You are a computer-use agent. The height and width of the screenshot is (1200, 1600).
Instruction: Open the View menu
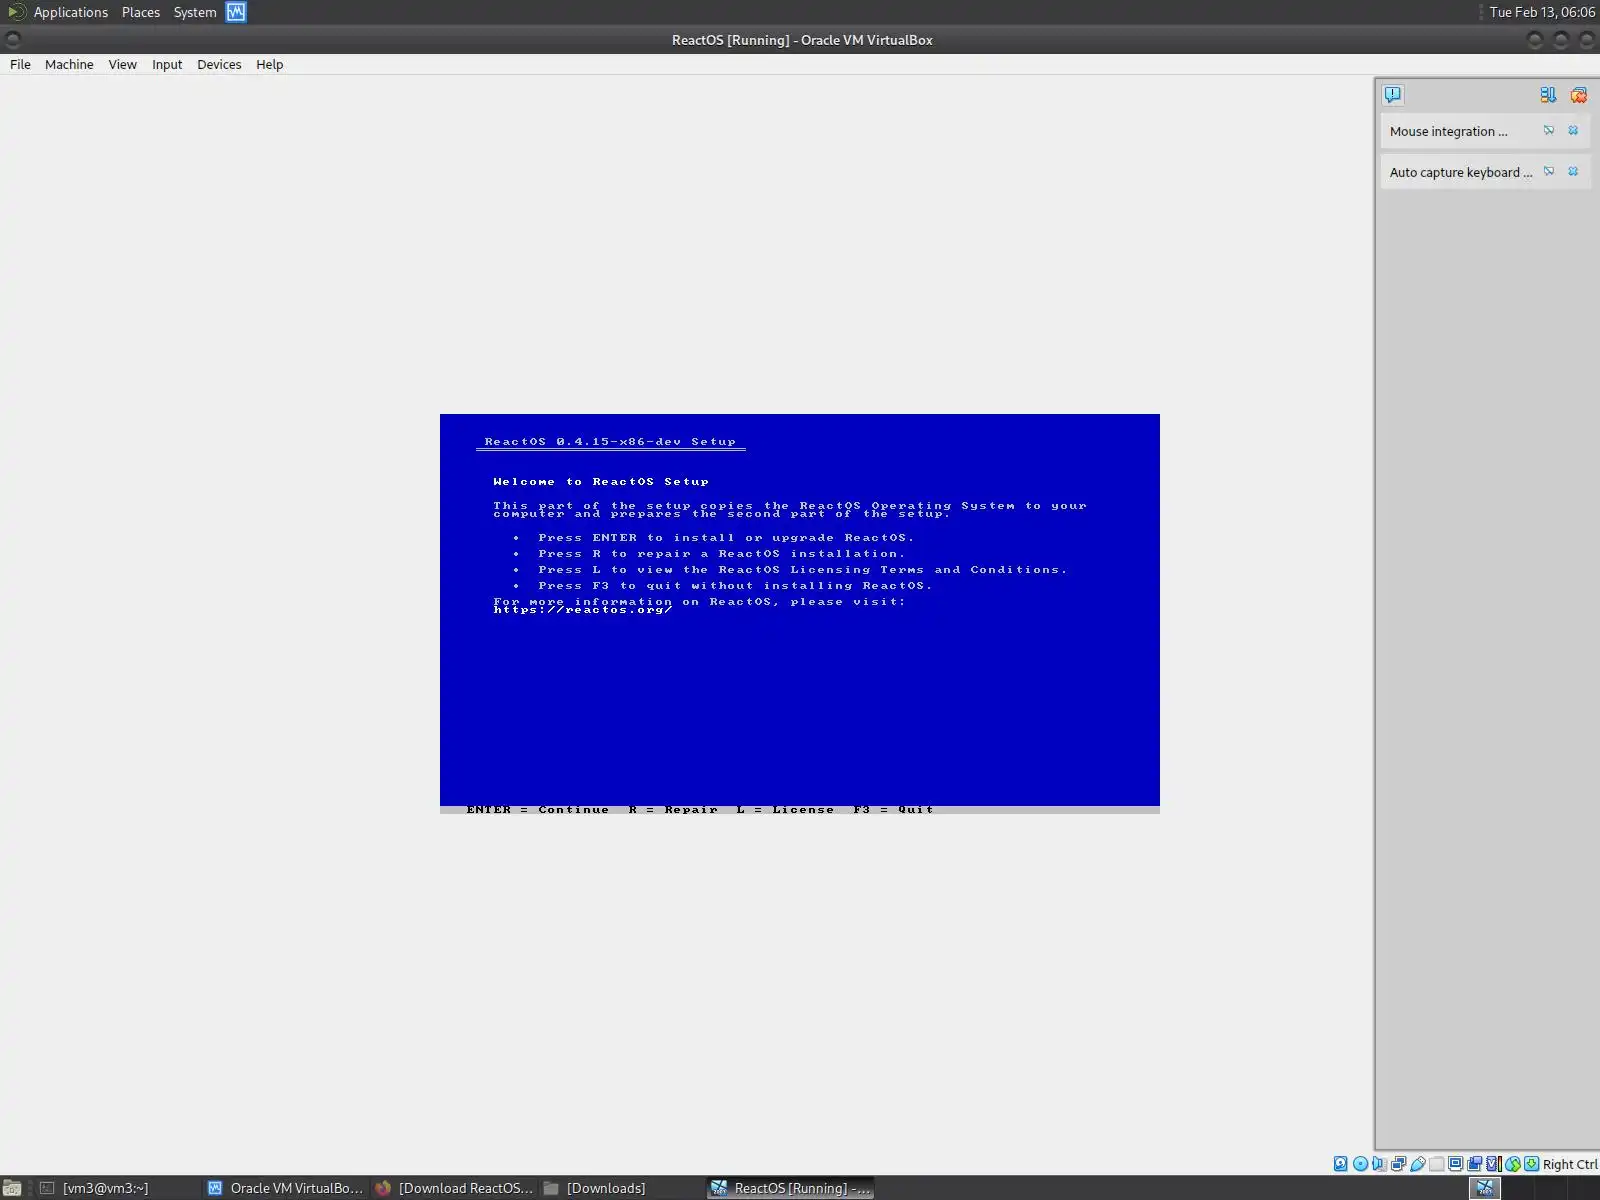click(x=123, y=64)
